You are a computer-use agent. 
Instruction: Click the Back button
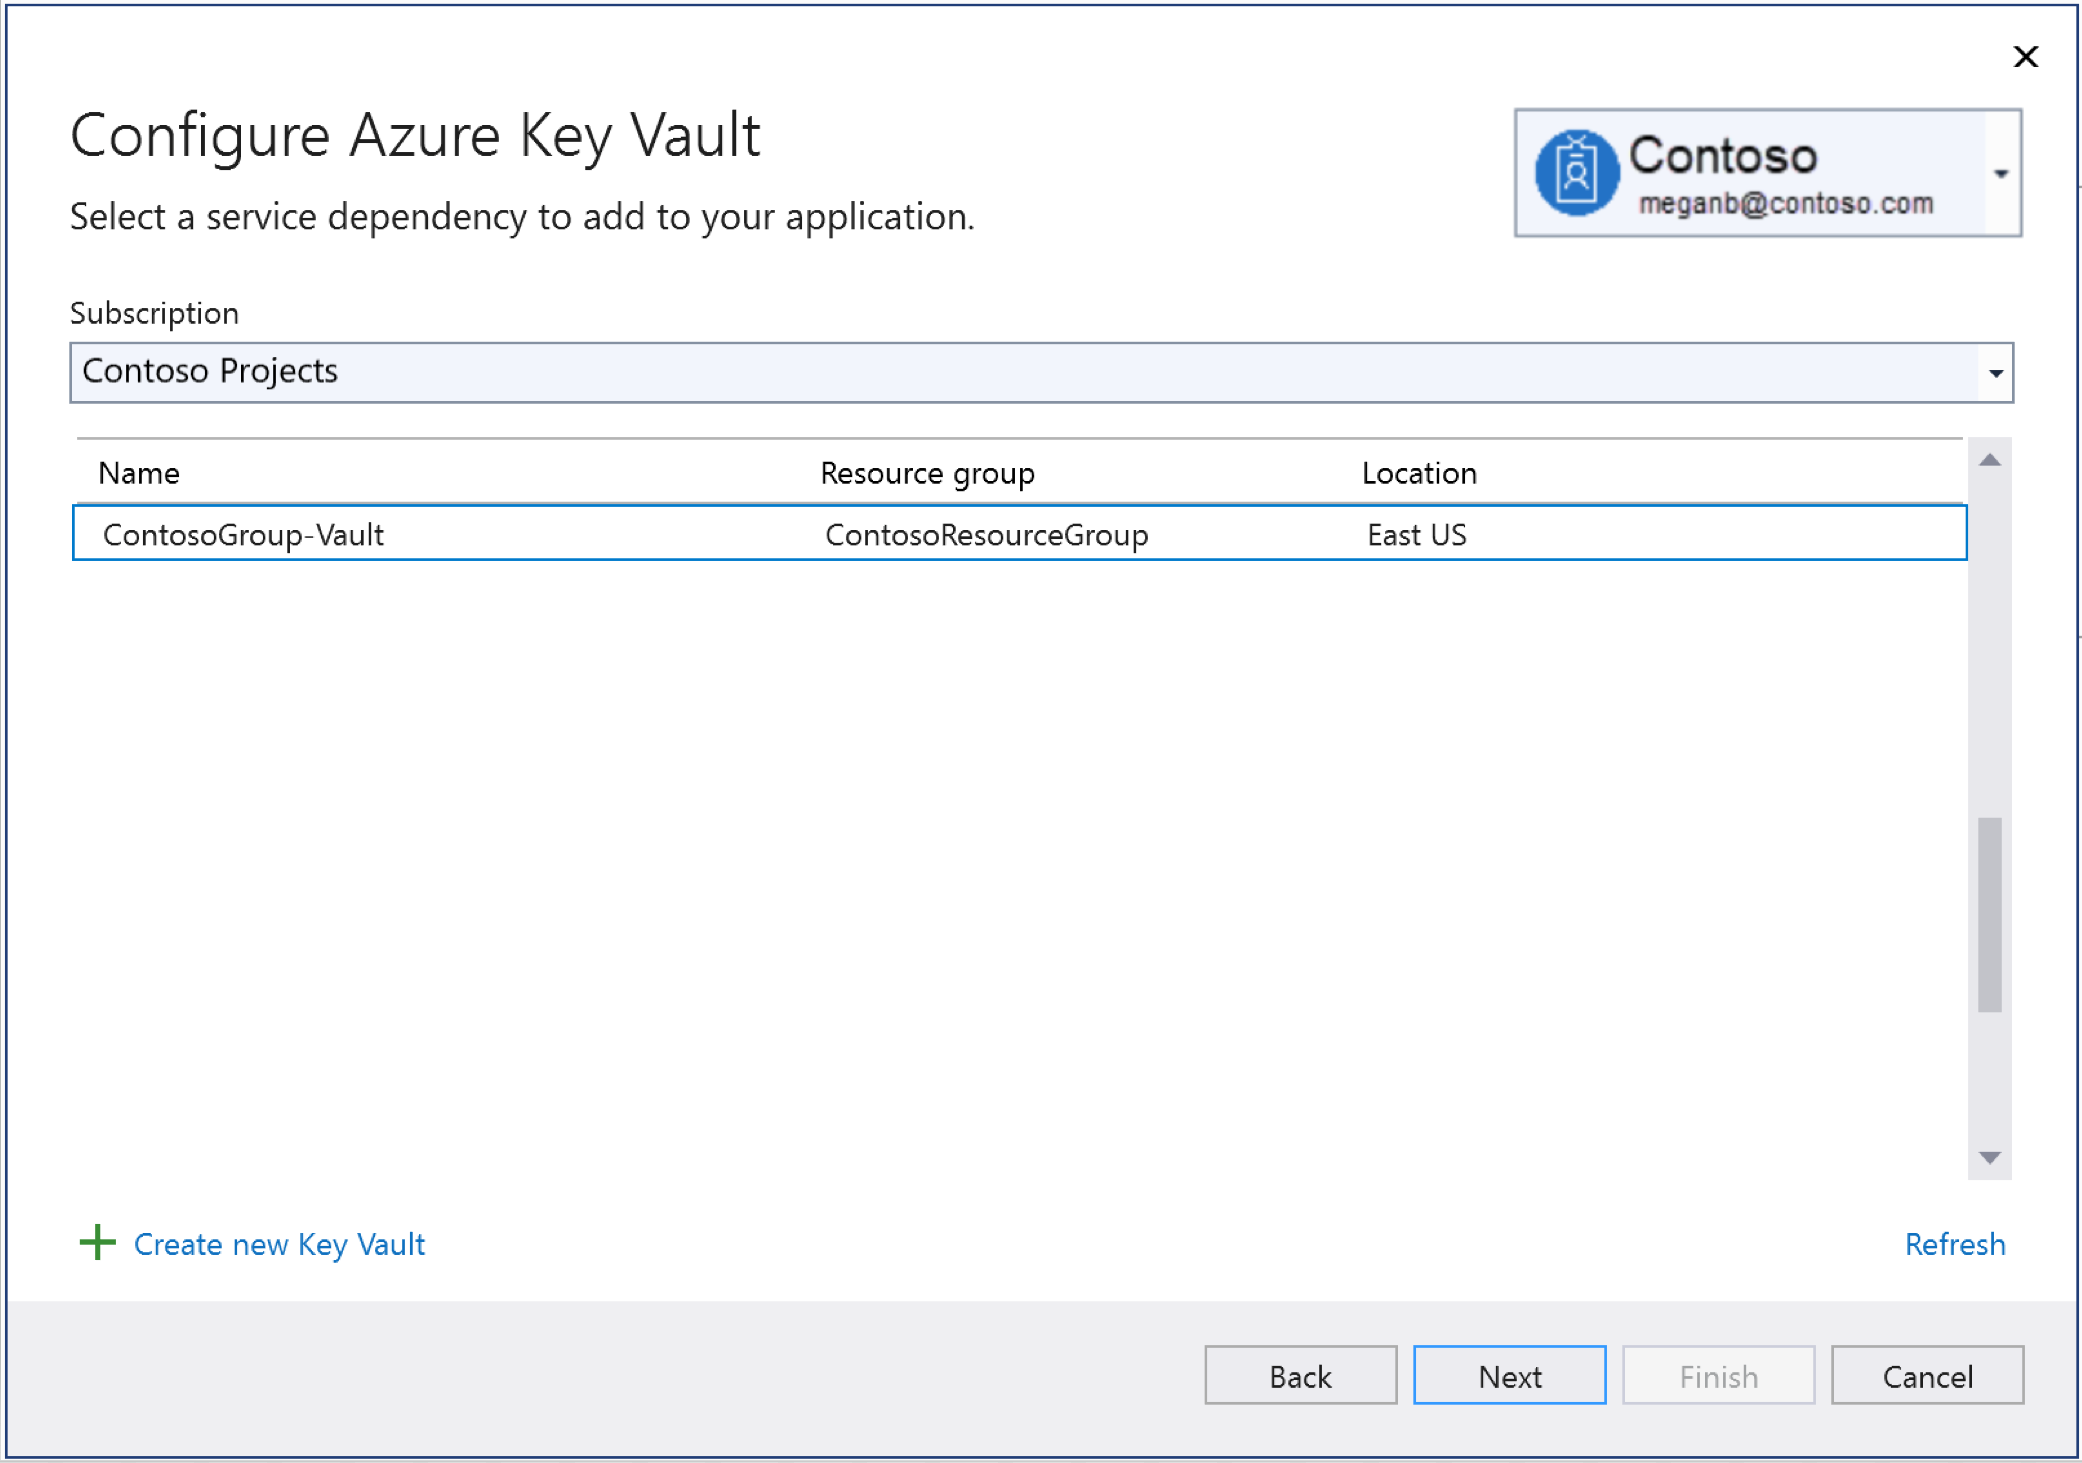point(1298,1378)
